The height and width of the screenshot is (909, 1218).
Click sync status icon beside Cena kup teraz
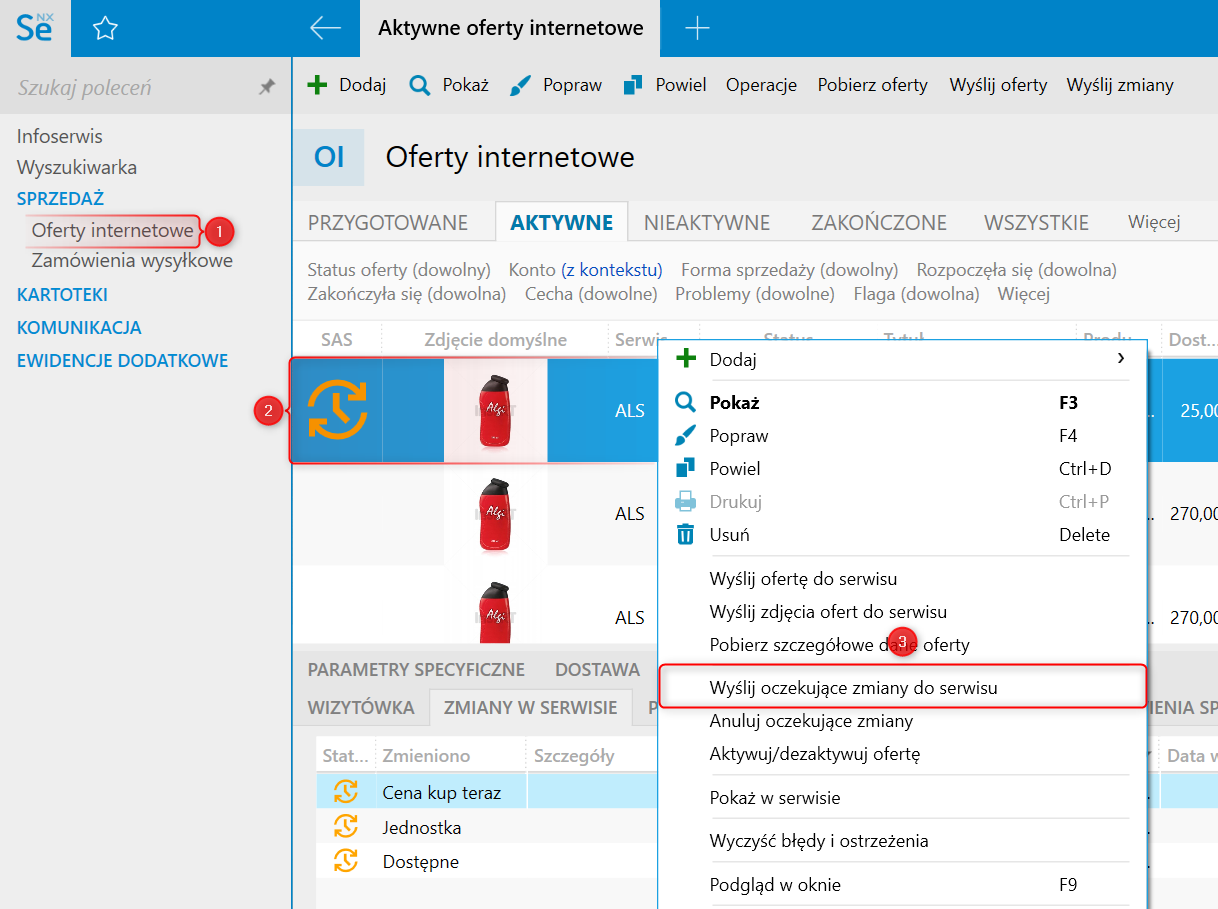coord(345,792)
